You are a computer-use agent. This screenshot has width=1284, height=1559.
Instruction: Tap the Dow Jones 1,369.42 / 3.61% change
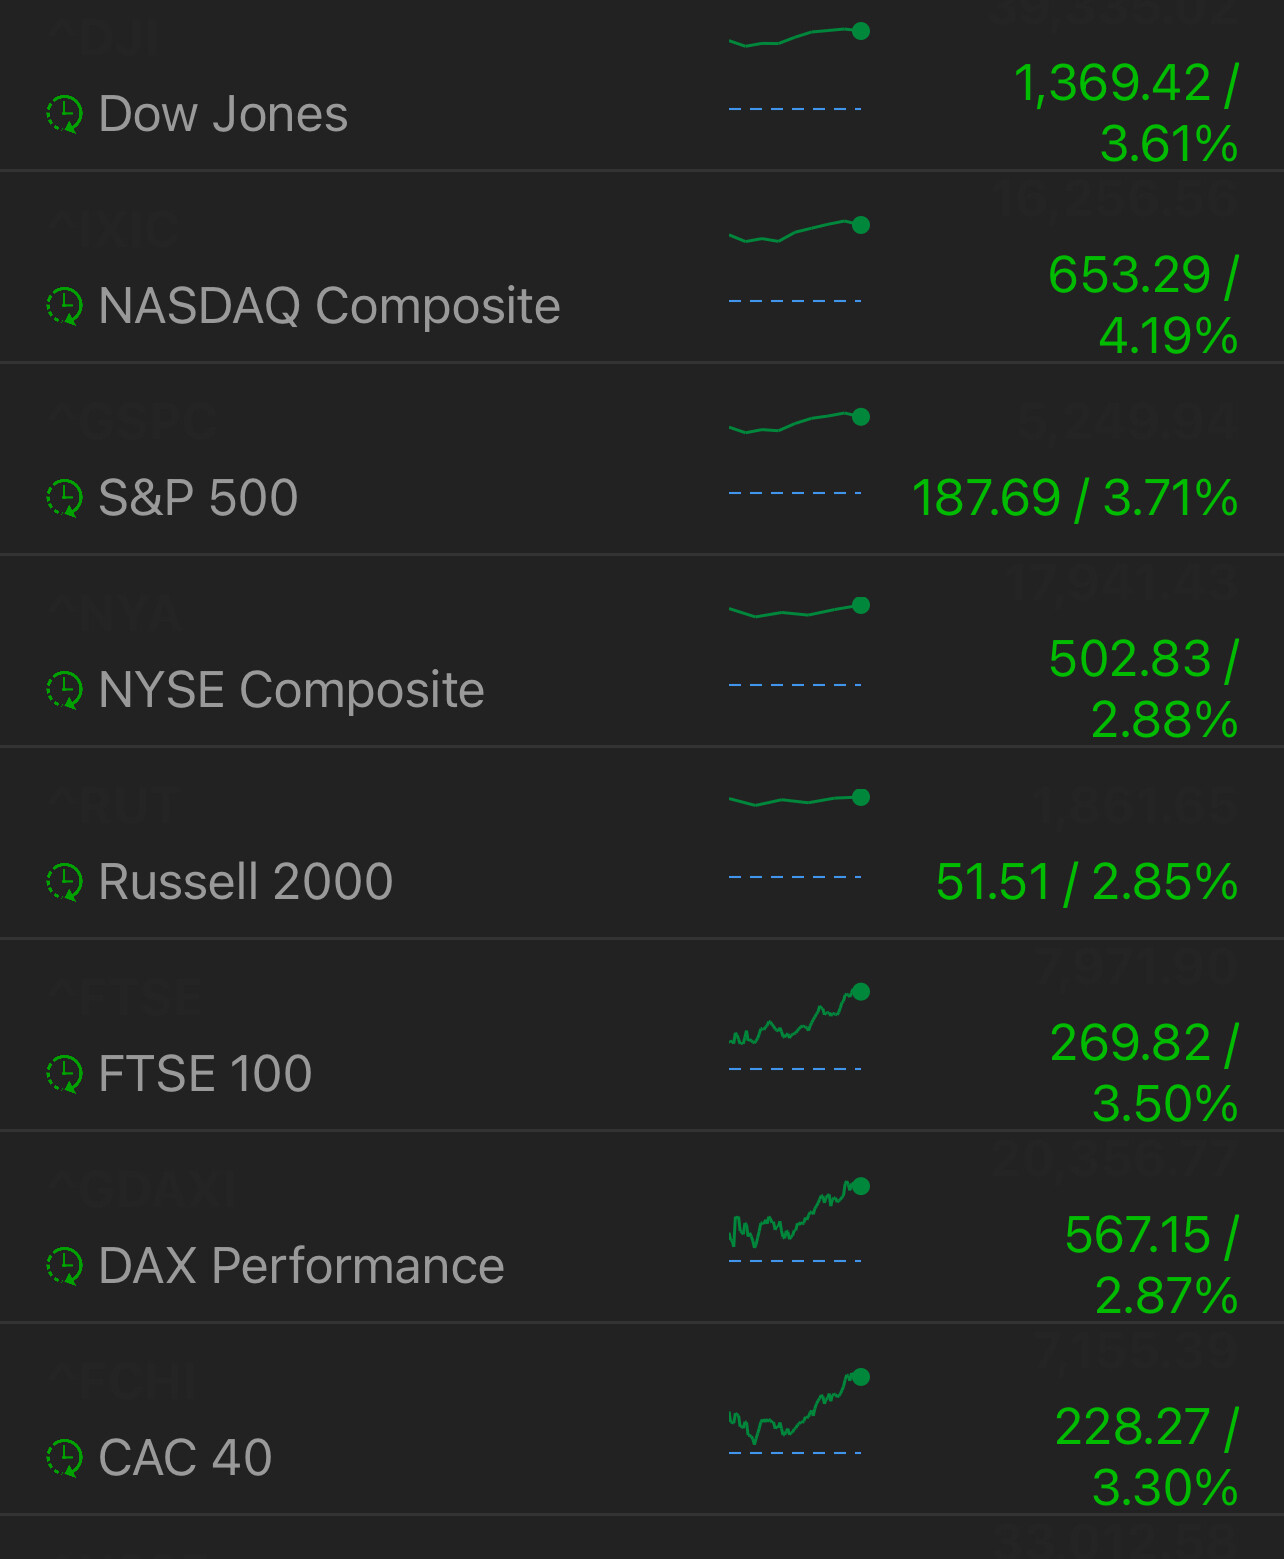click(x=1126, y=113)
